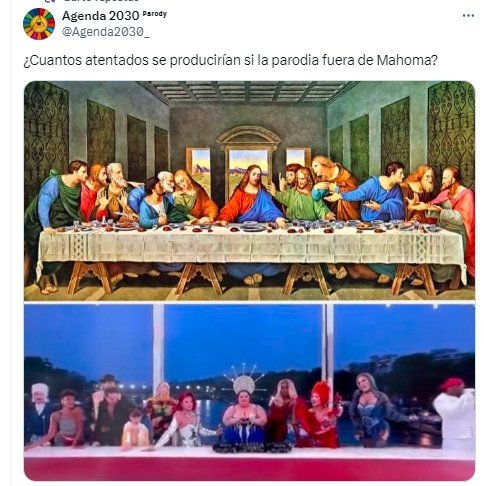Select the tweet text about Mahoma

click(230, 60)
